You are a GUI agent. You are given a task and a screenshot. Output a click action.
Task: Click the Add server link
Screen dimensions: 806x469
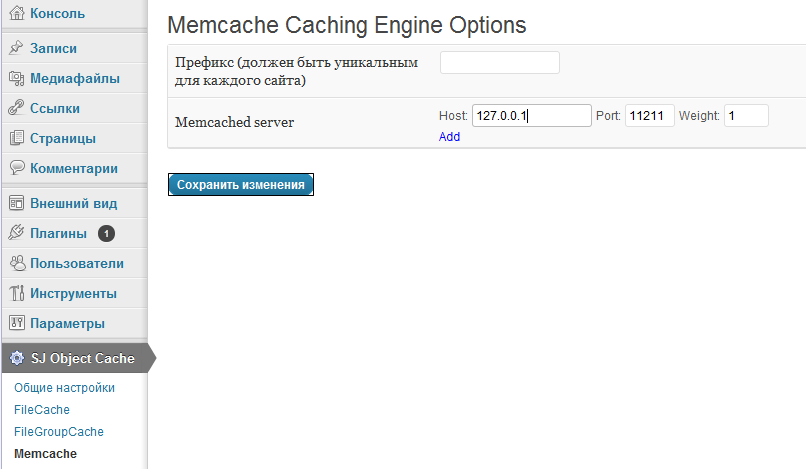(x=449, y=137)
